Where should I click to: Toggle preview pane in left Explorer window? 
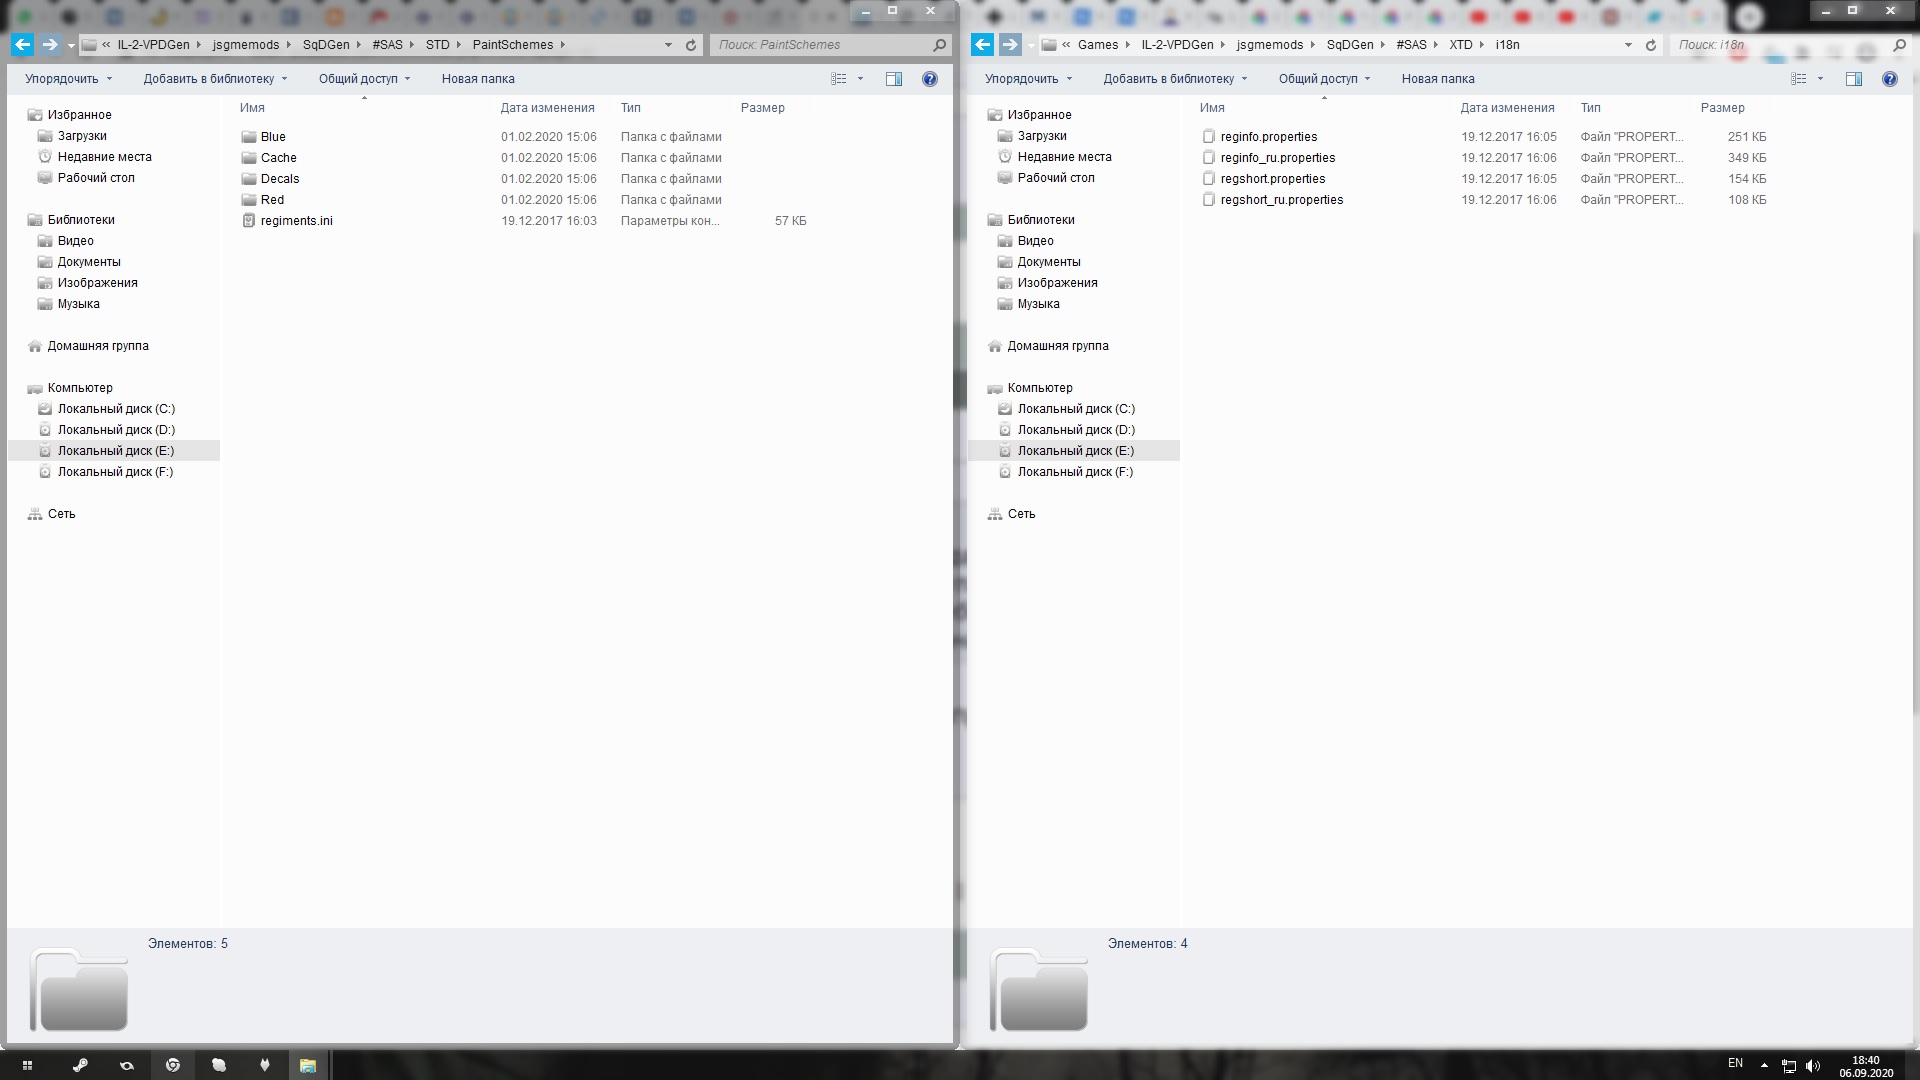click(894, 79)
